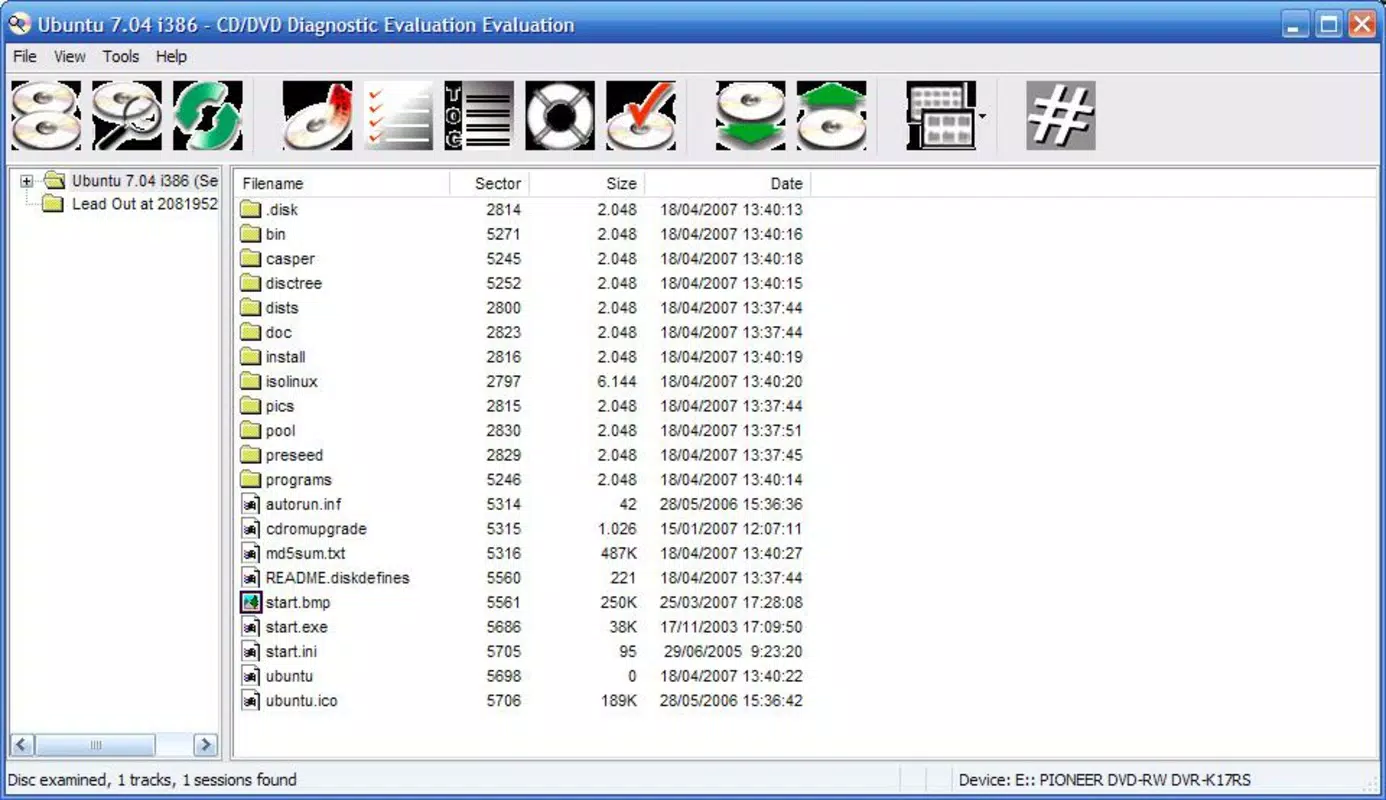This screenshot has height=800, width=1386.
Task: Click the disc with red flame icon
Action: [x=318, y=116]
